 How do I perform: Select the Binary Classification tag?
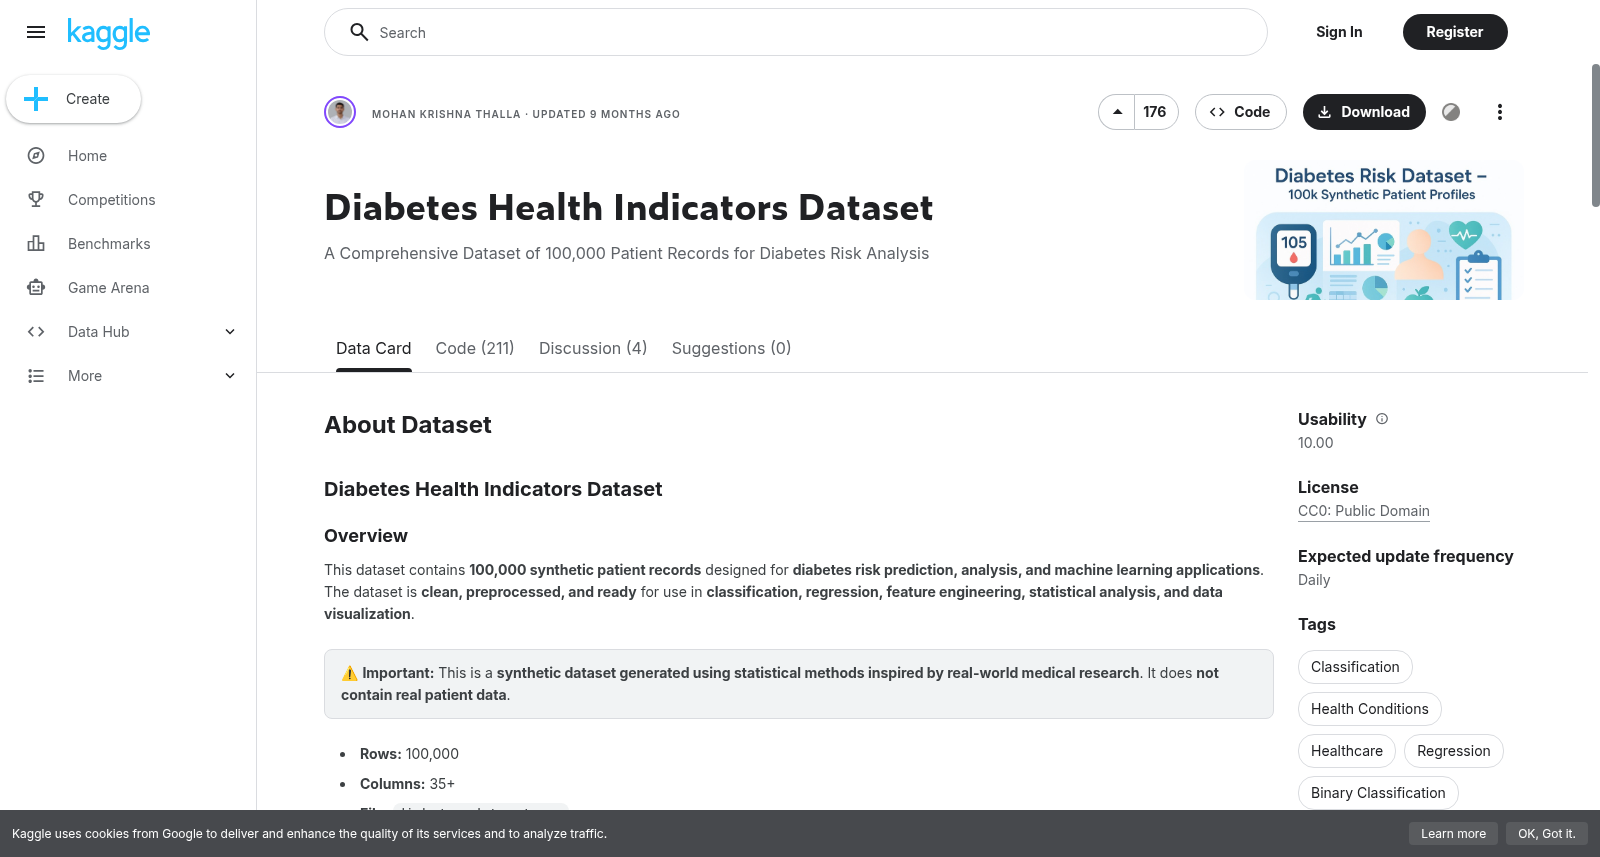[1378, 793]
